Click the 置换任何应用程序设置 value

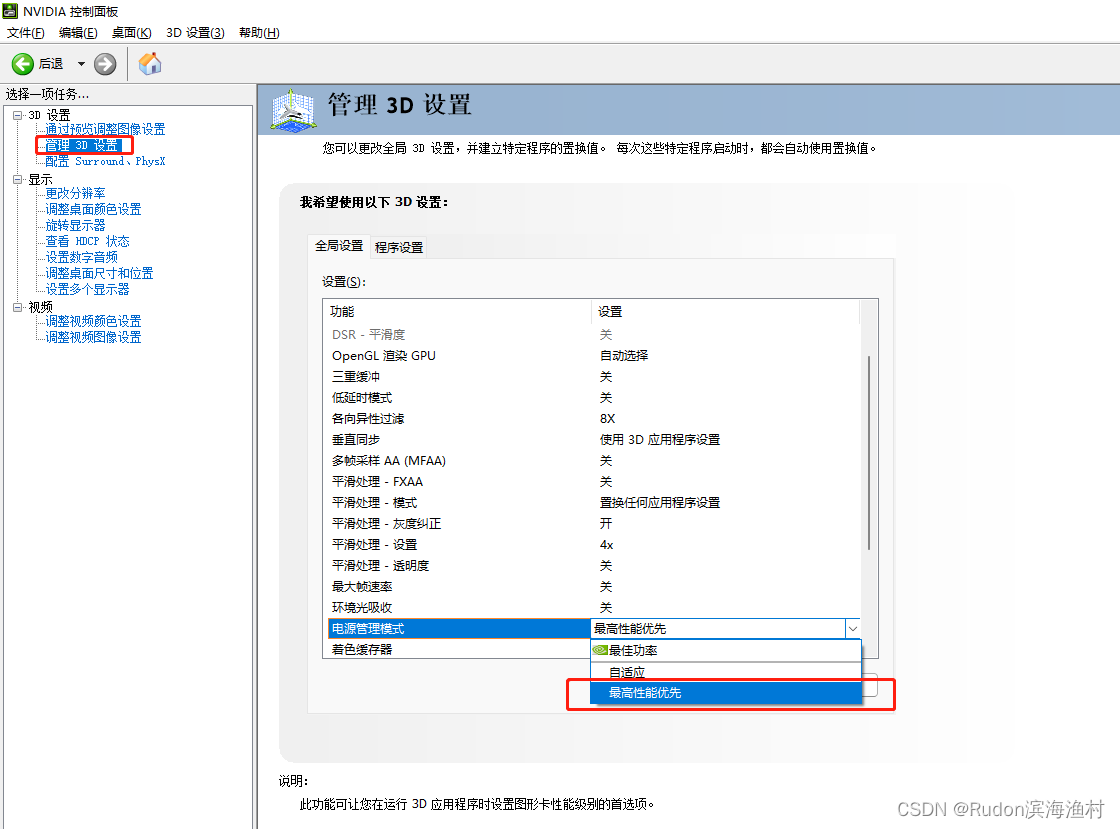[659, 503]
